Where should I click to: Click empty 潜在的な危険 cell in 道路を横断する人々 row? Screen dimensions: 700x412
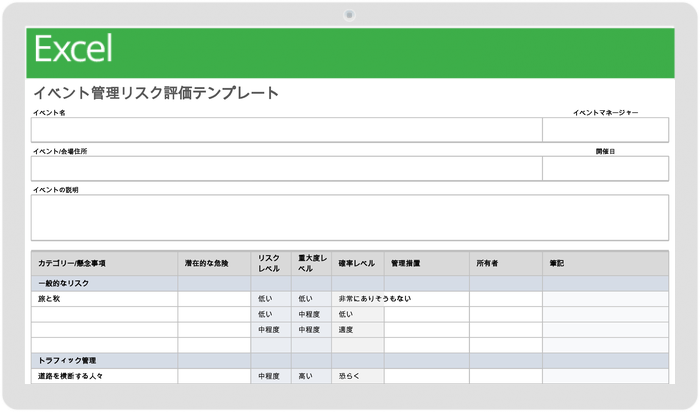(x=214, y=376)
